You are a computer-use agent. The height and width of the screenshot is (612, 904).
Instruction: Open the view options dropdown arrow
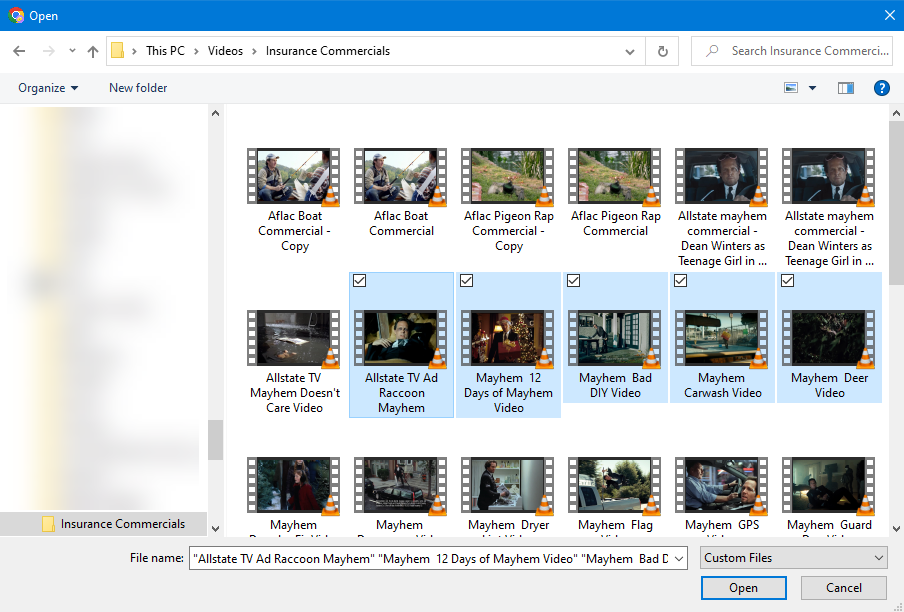point(812,88)
